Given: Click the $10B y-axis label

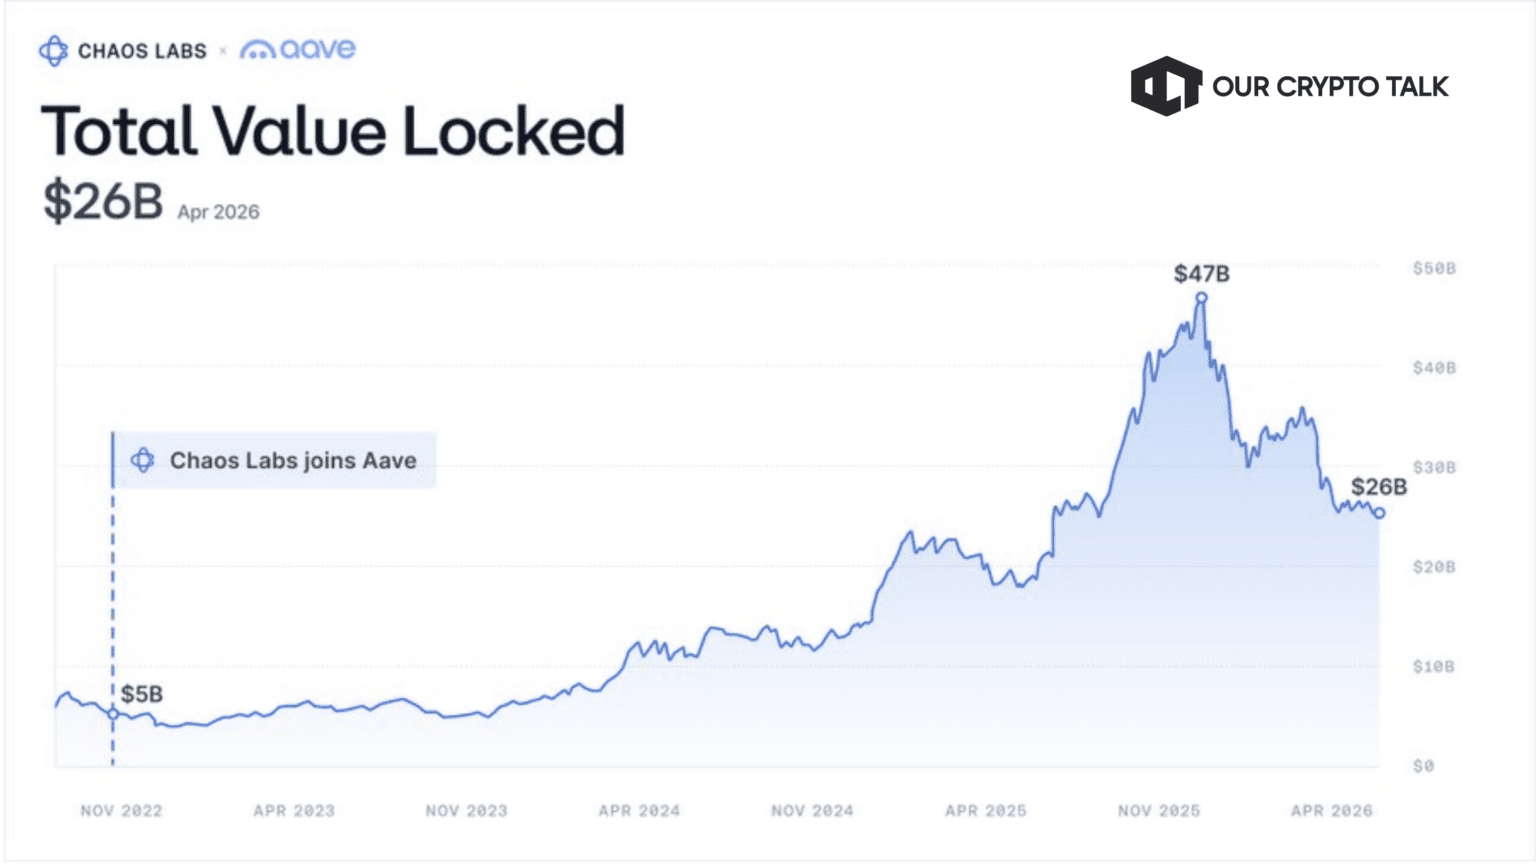Looking at the screenshot, I should [1434, 667].
